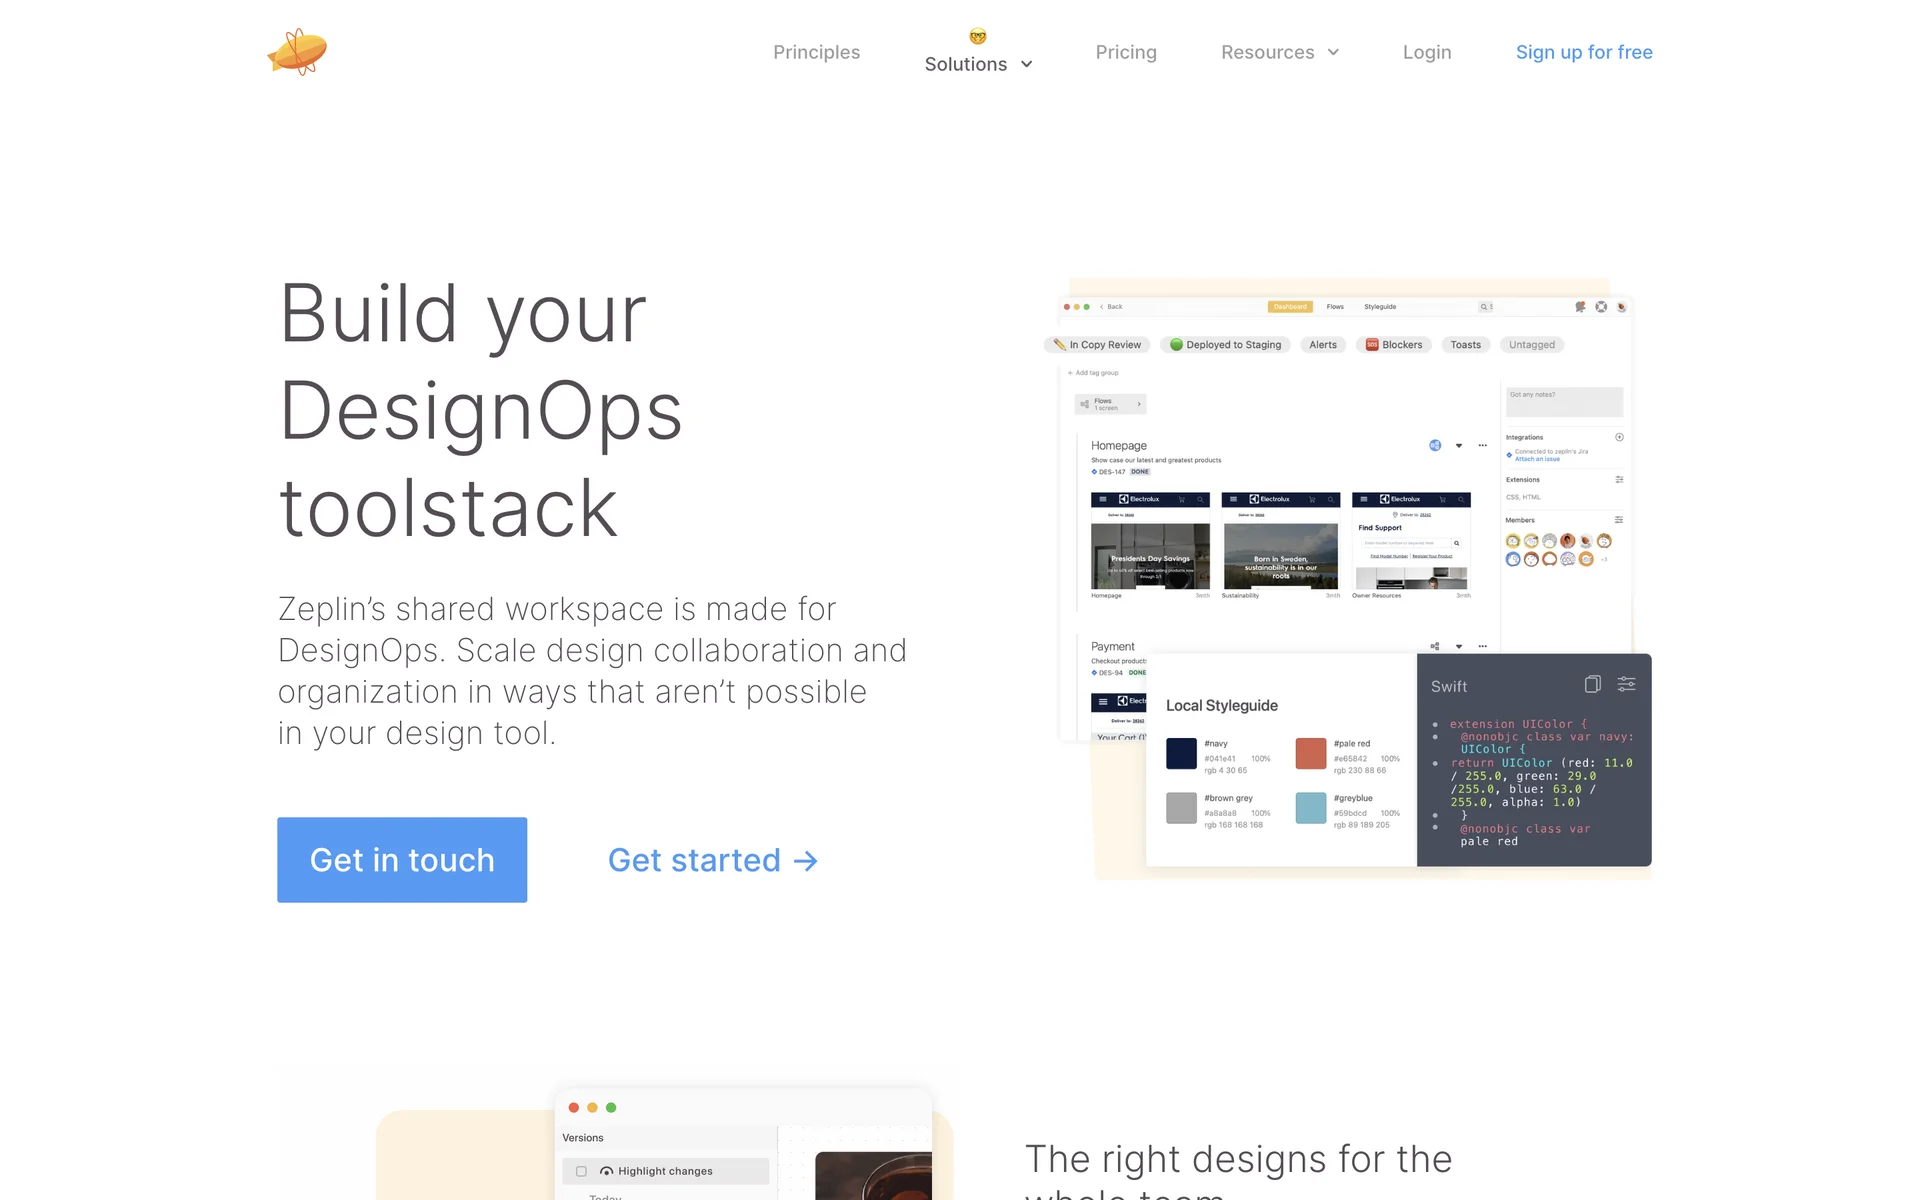Go to the Principles page

click(x=816, y=52)
